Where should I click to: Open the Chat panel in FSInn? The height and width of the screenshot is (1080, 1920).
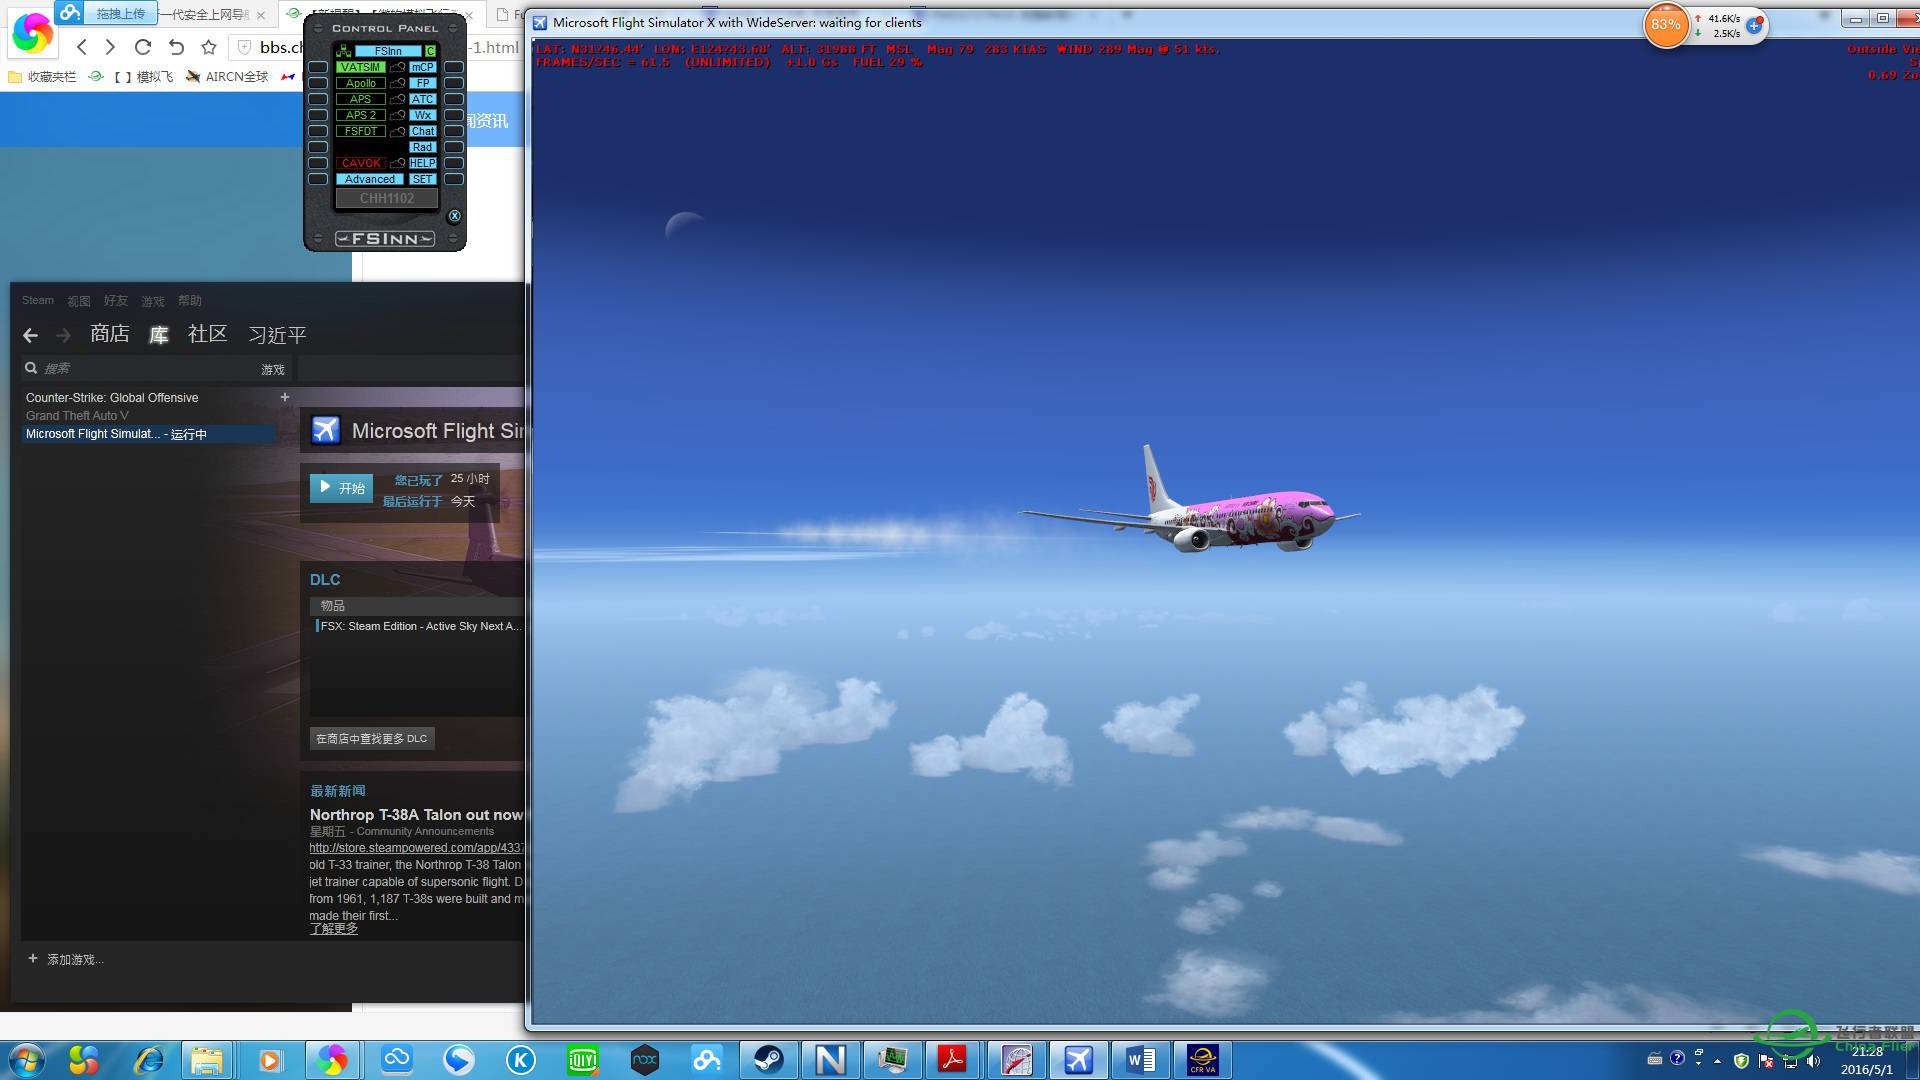[423, 131]
